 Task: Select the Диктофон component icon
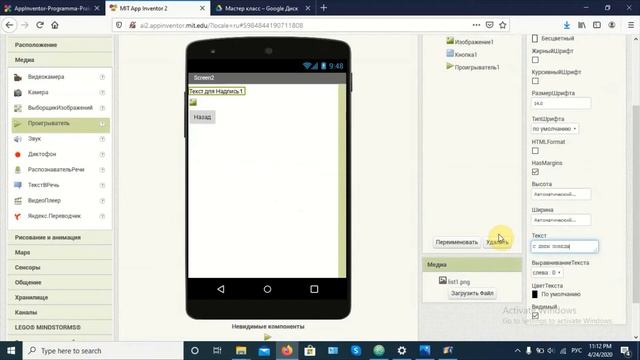click(x=18, y=154)
